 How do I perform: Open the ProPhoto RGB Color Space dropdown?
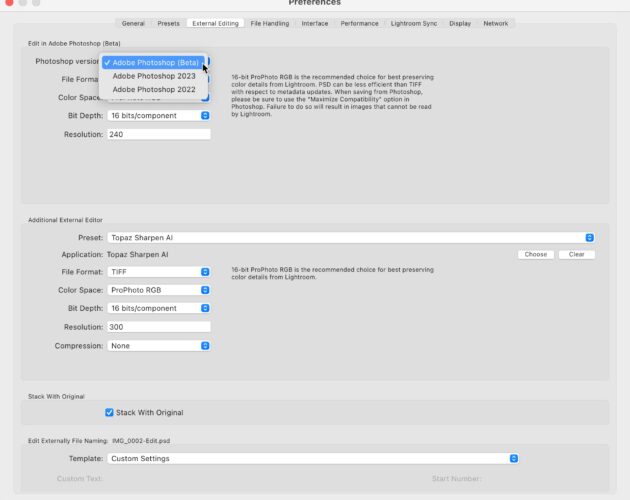[159, 290]
